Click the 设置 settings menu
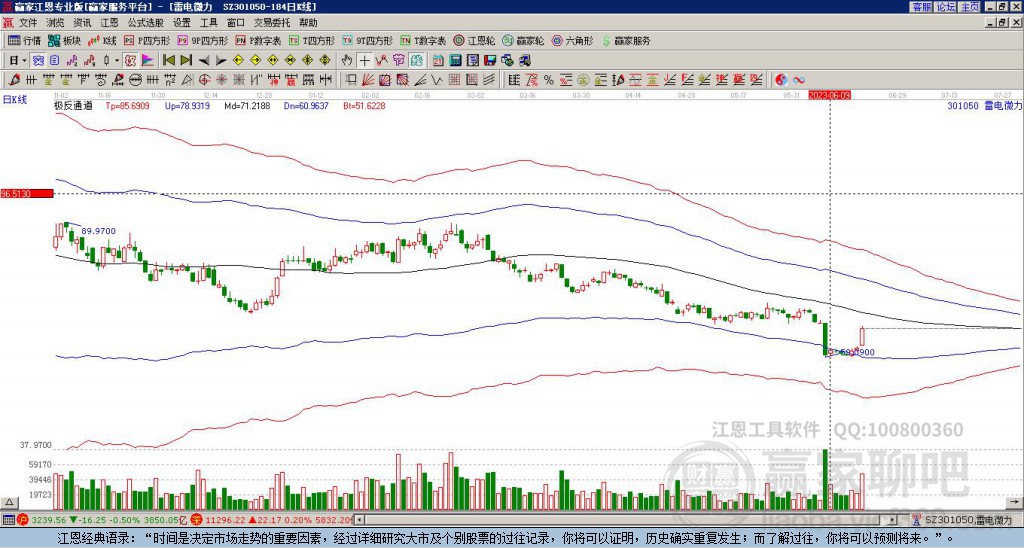The width and height of the screenshot is (1024, 548). tap(182, 23)
